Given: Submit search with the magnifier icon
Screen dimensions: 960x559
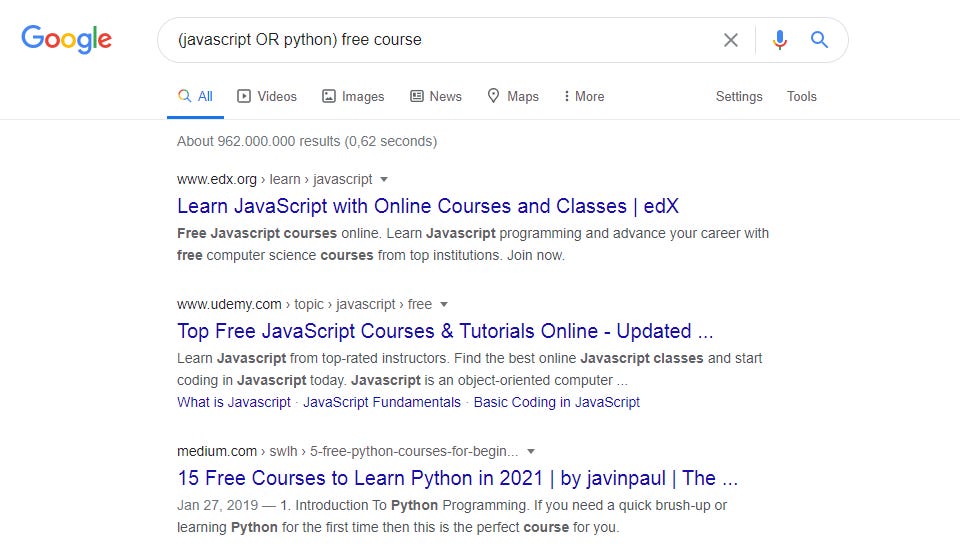Looking at the screenshot, I should point(819,40).
